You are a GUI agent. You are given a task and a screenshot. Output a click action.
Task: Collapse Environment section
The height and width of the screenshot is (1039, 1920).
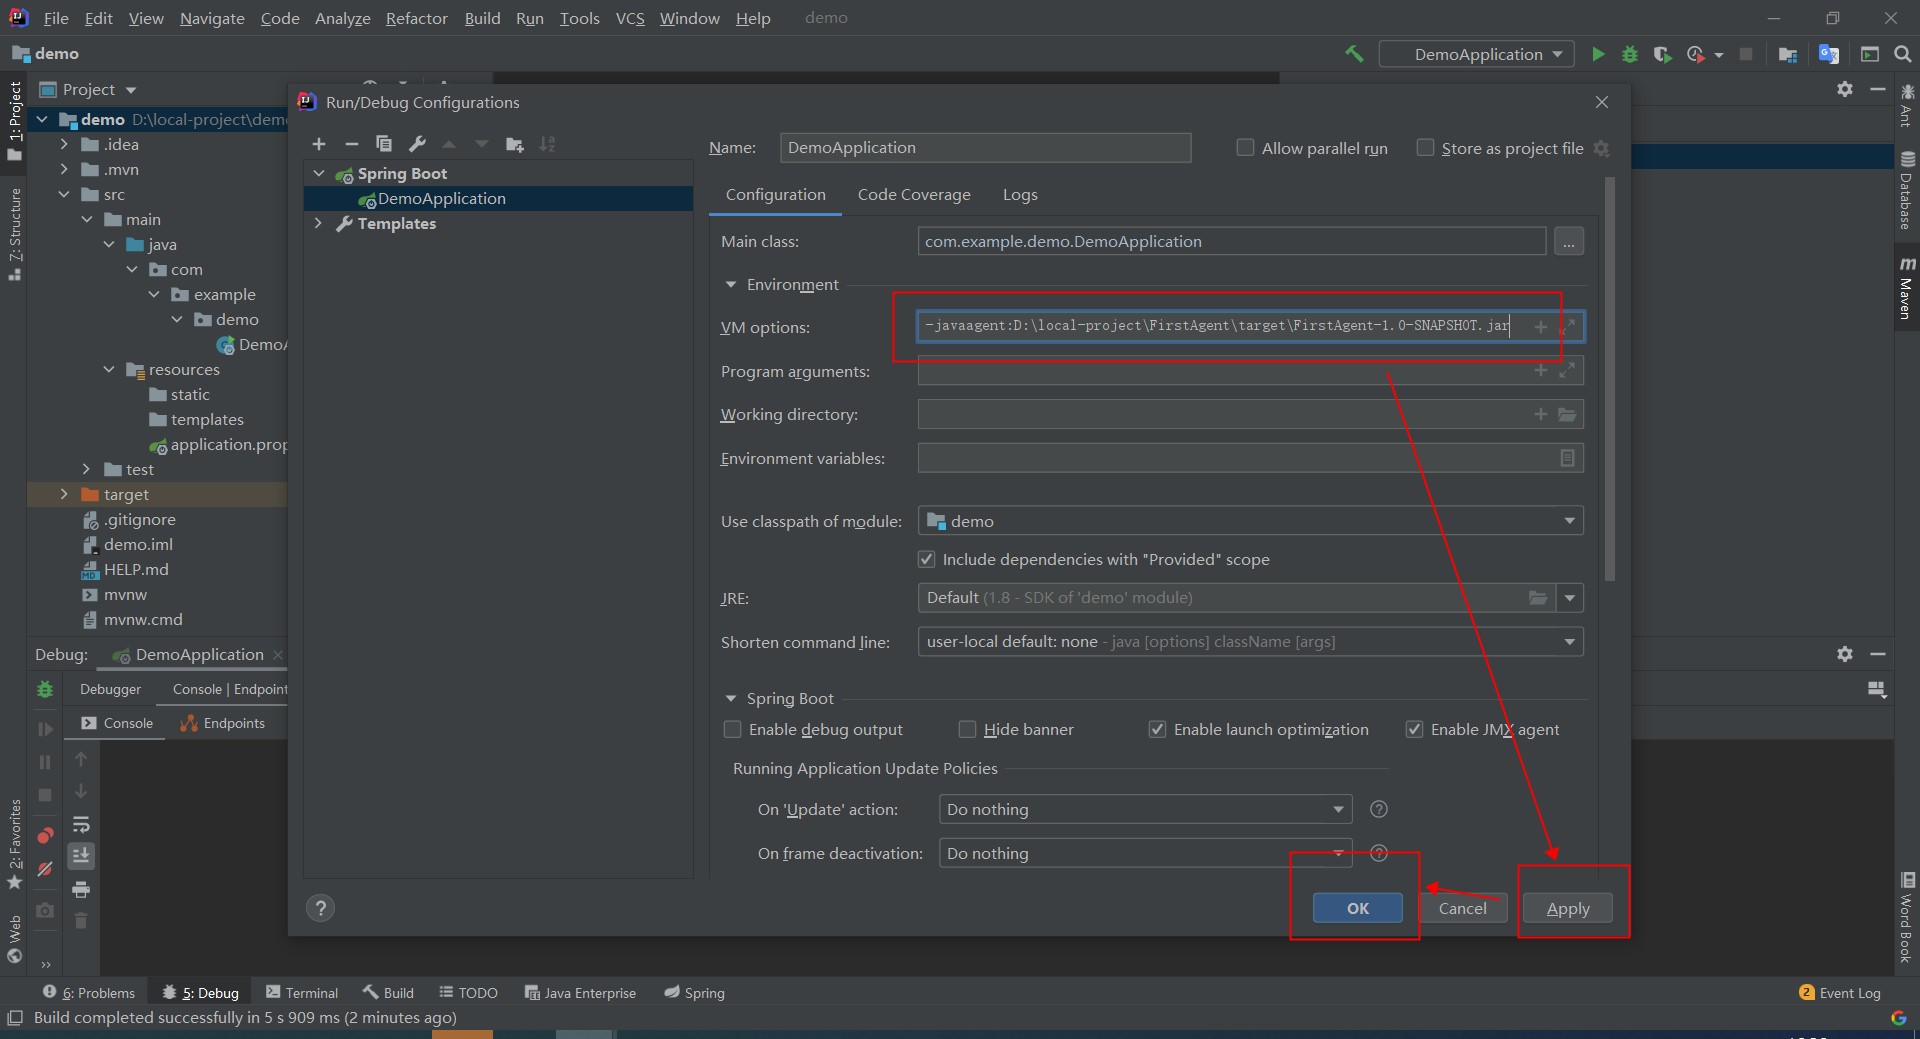pyautogui.click(x=731, y=285)
